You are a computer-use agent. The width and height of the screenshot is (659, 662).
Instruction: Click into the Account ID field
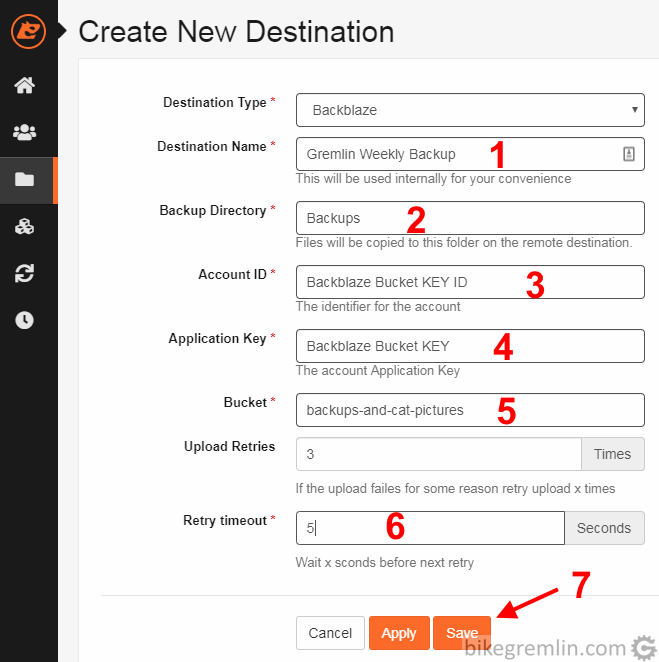[470, 282]
